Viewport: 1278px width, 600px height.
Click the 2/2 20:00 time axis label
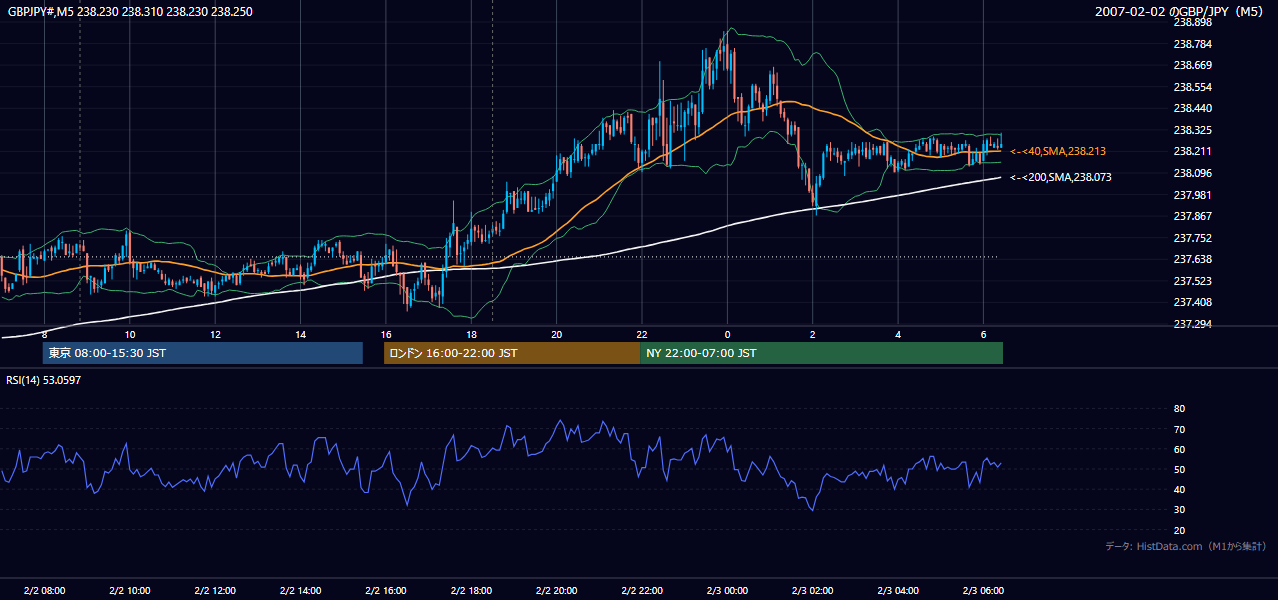coord(556,590)
